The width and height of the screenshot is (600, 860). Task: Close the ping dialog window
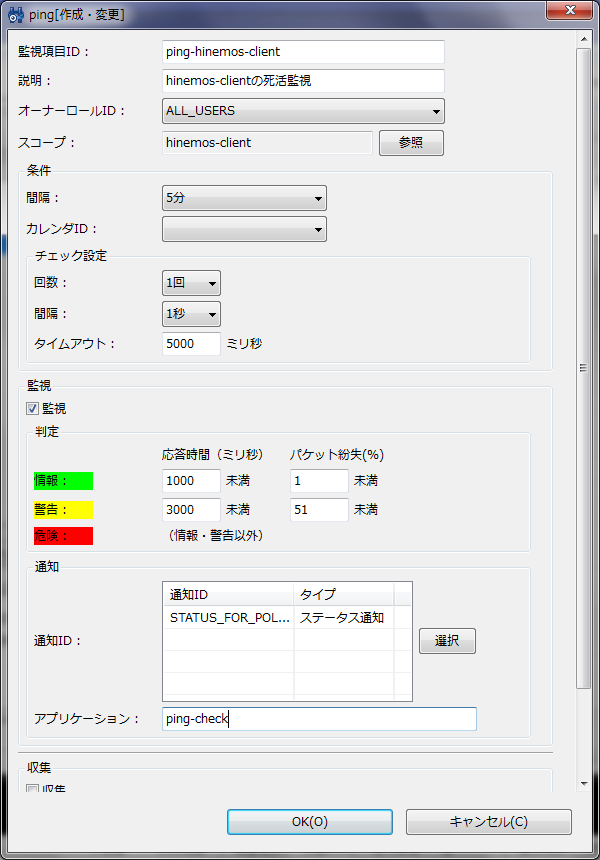569,10
